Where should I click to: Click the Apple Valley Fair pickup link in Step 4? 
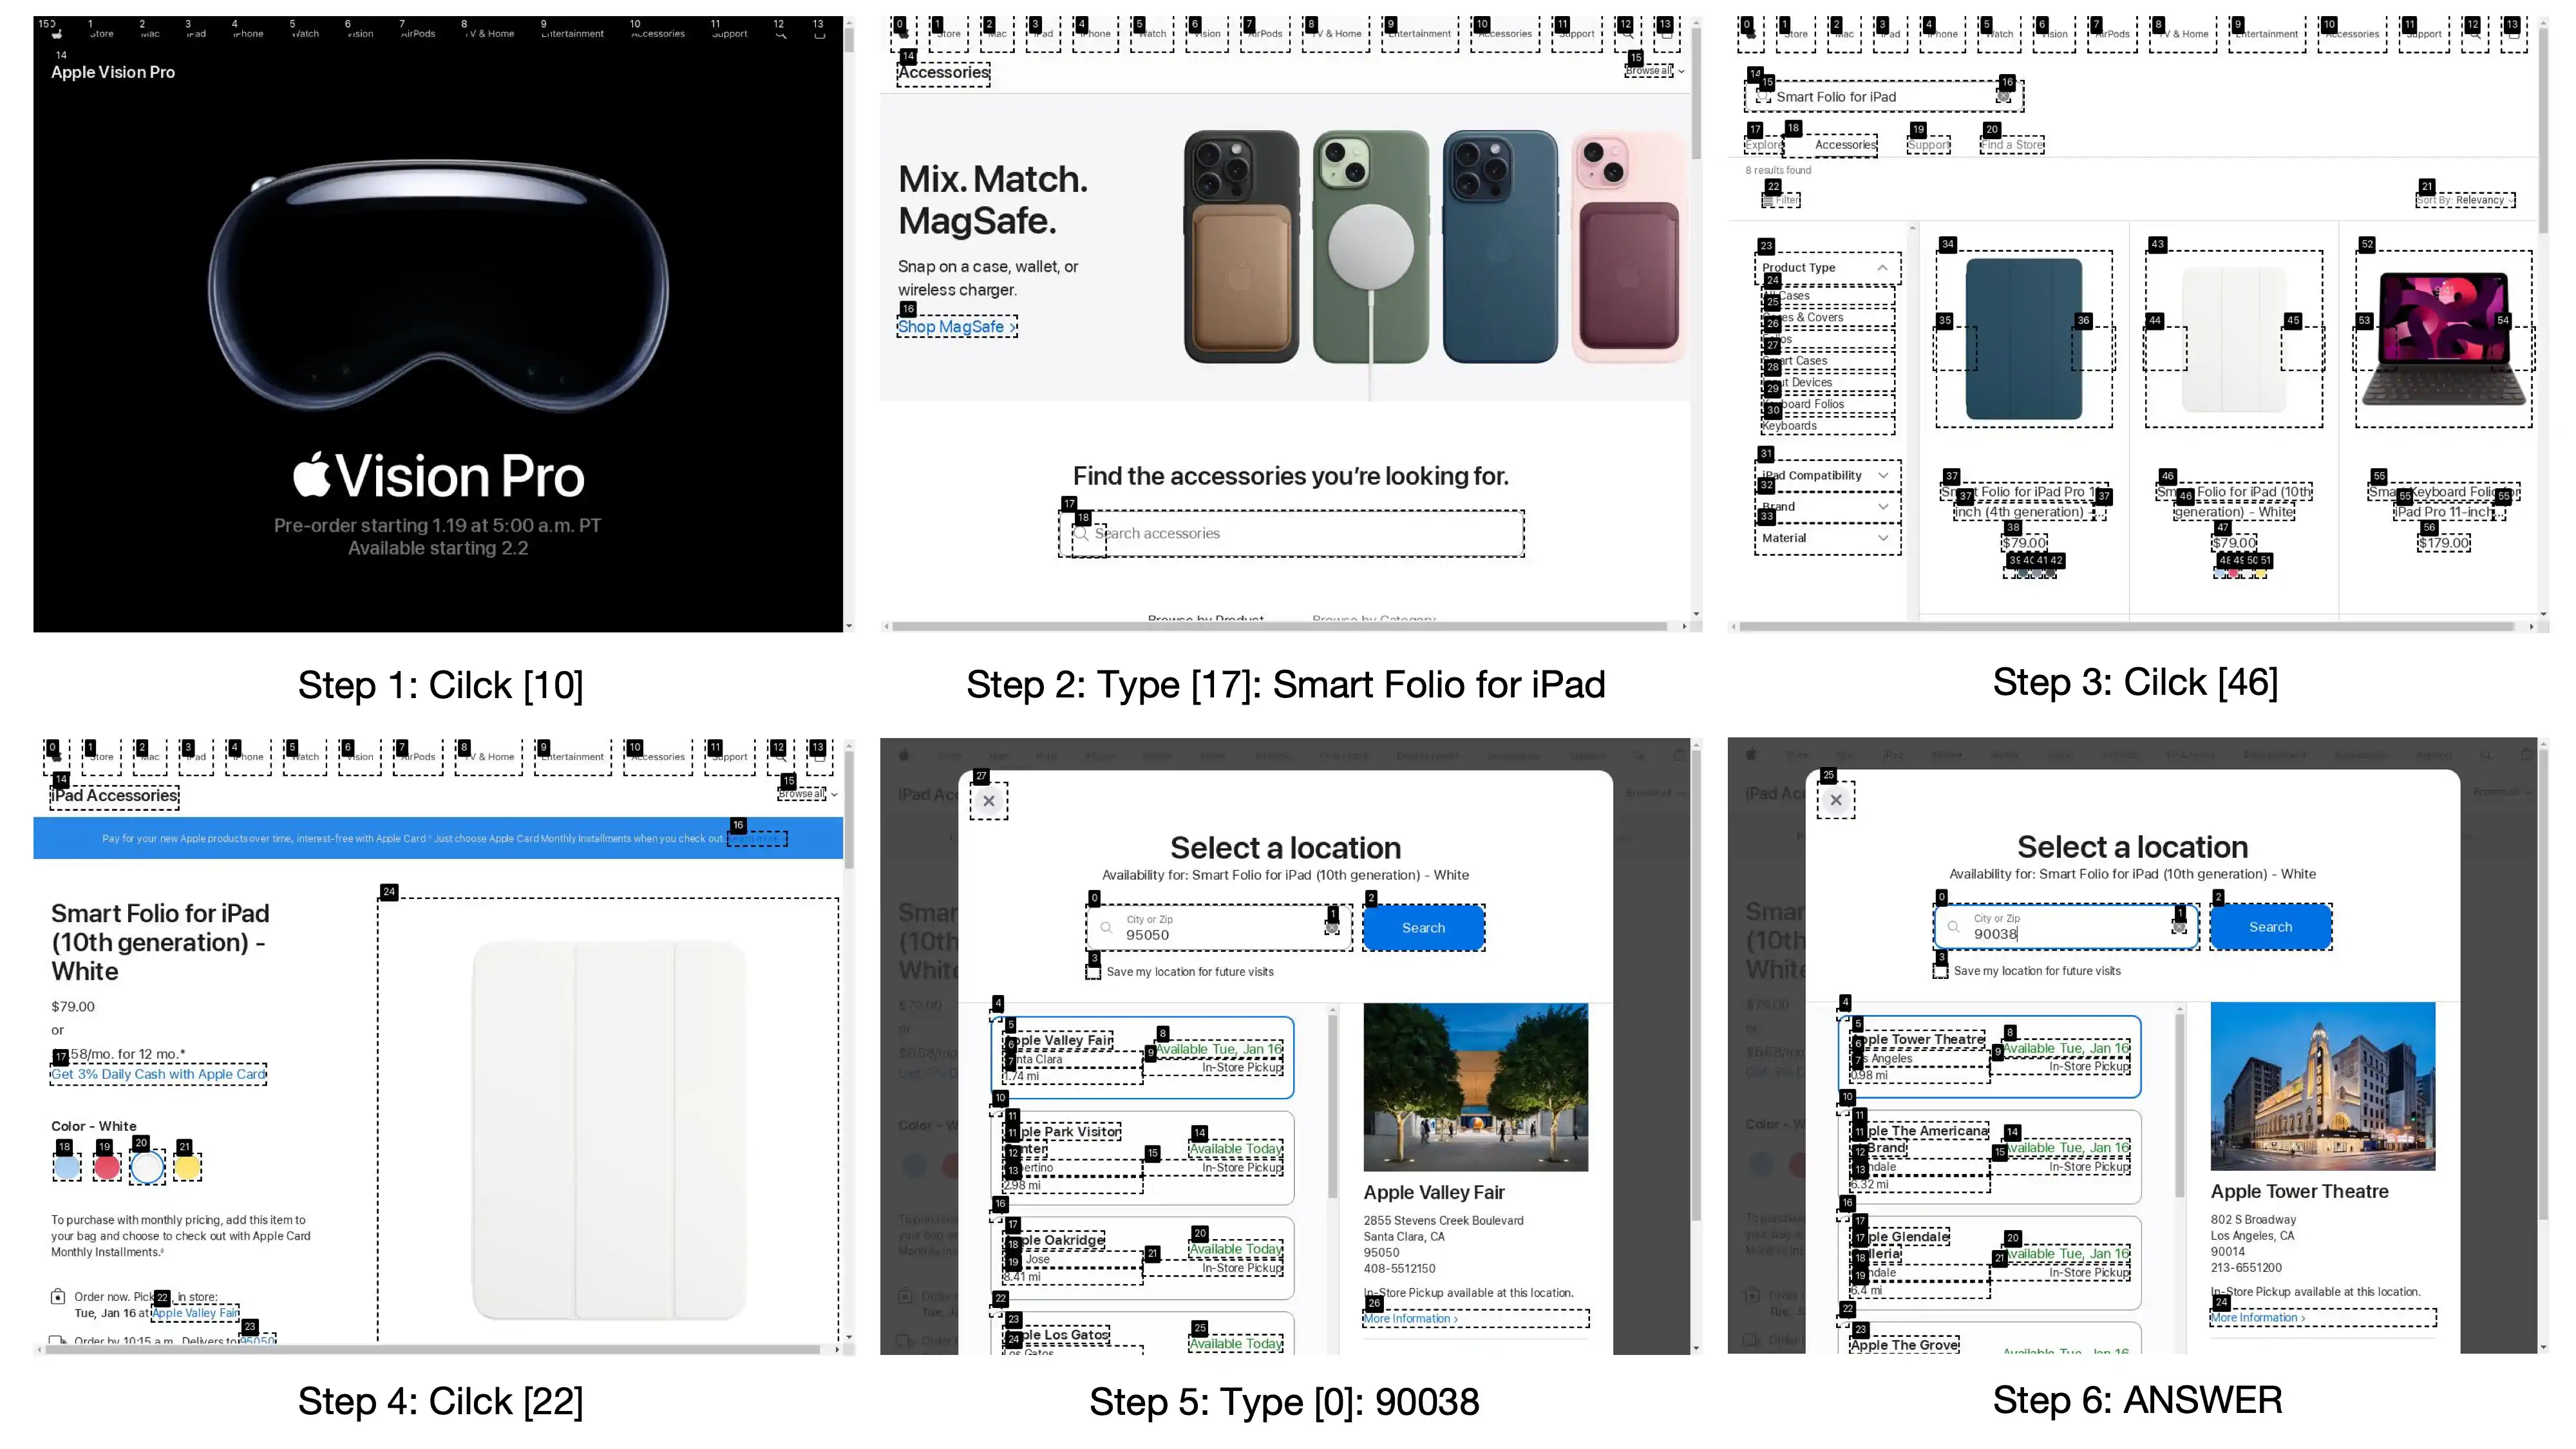coord(196,1313)
